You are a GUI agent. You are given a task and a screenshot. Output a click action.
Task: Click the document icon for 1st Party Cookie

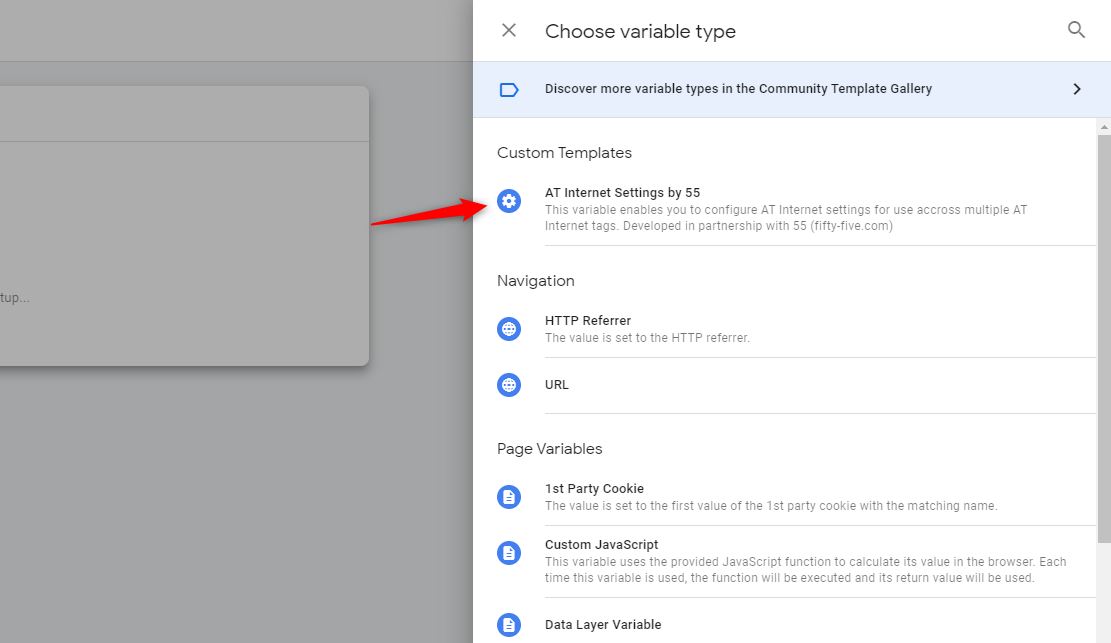pos(509,497)
